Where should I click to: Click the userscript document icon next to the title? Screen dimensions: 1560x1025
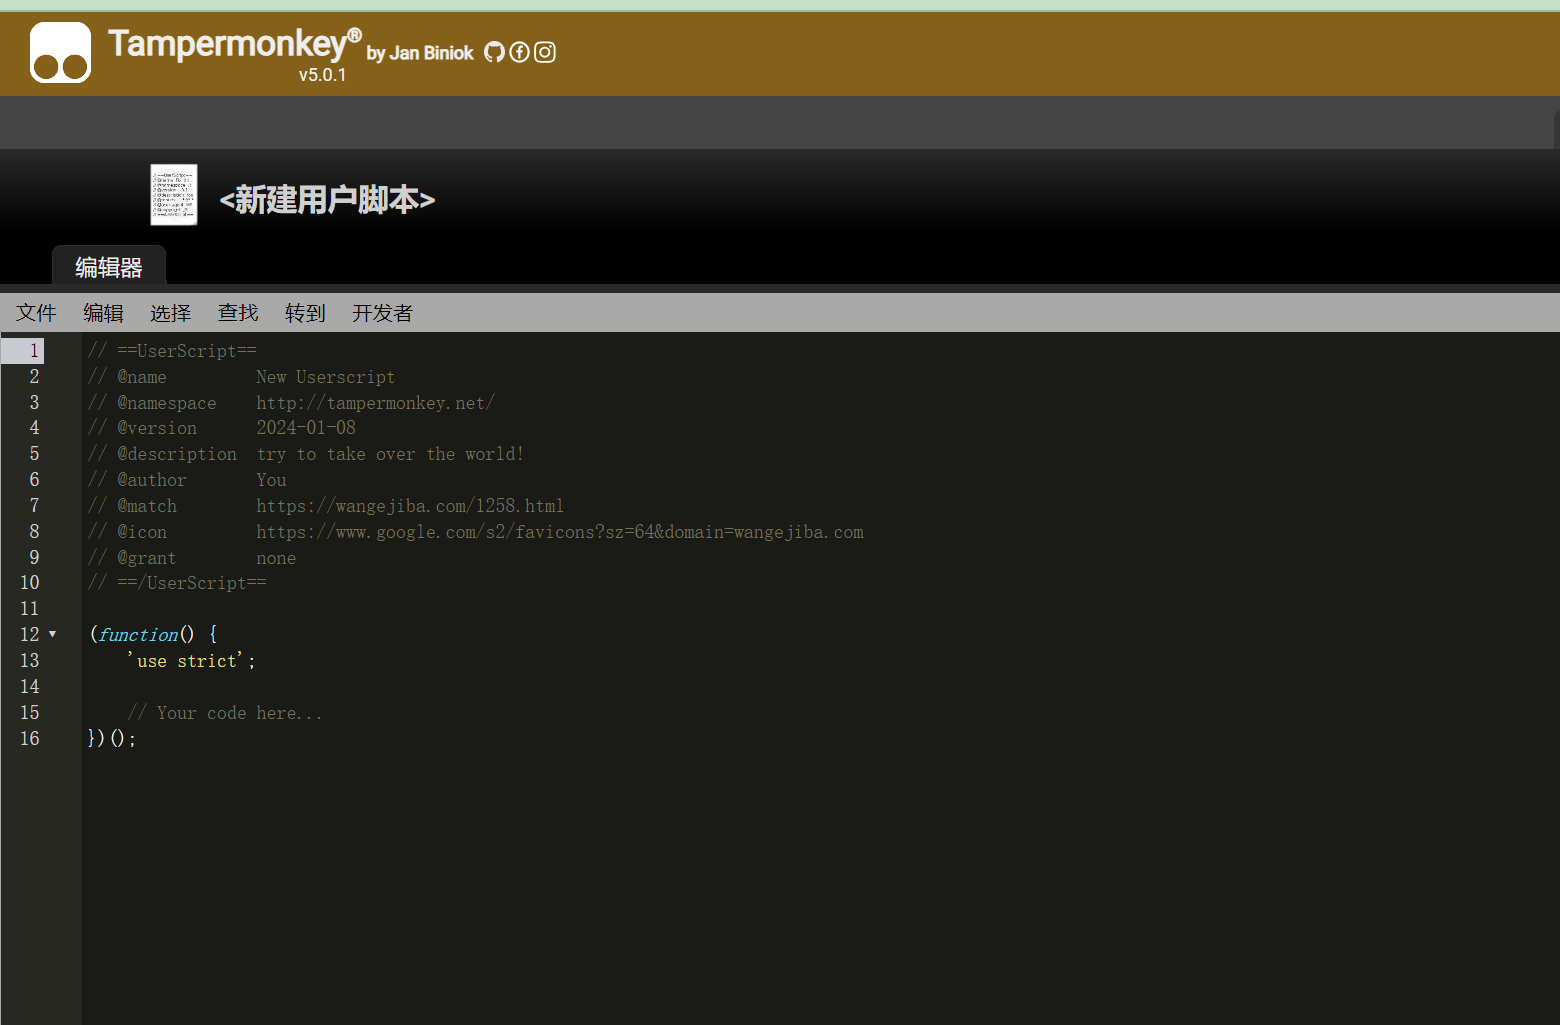pyautogui.click(x=173, y=194)
